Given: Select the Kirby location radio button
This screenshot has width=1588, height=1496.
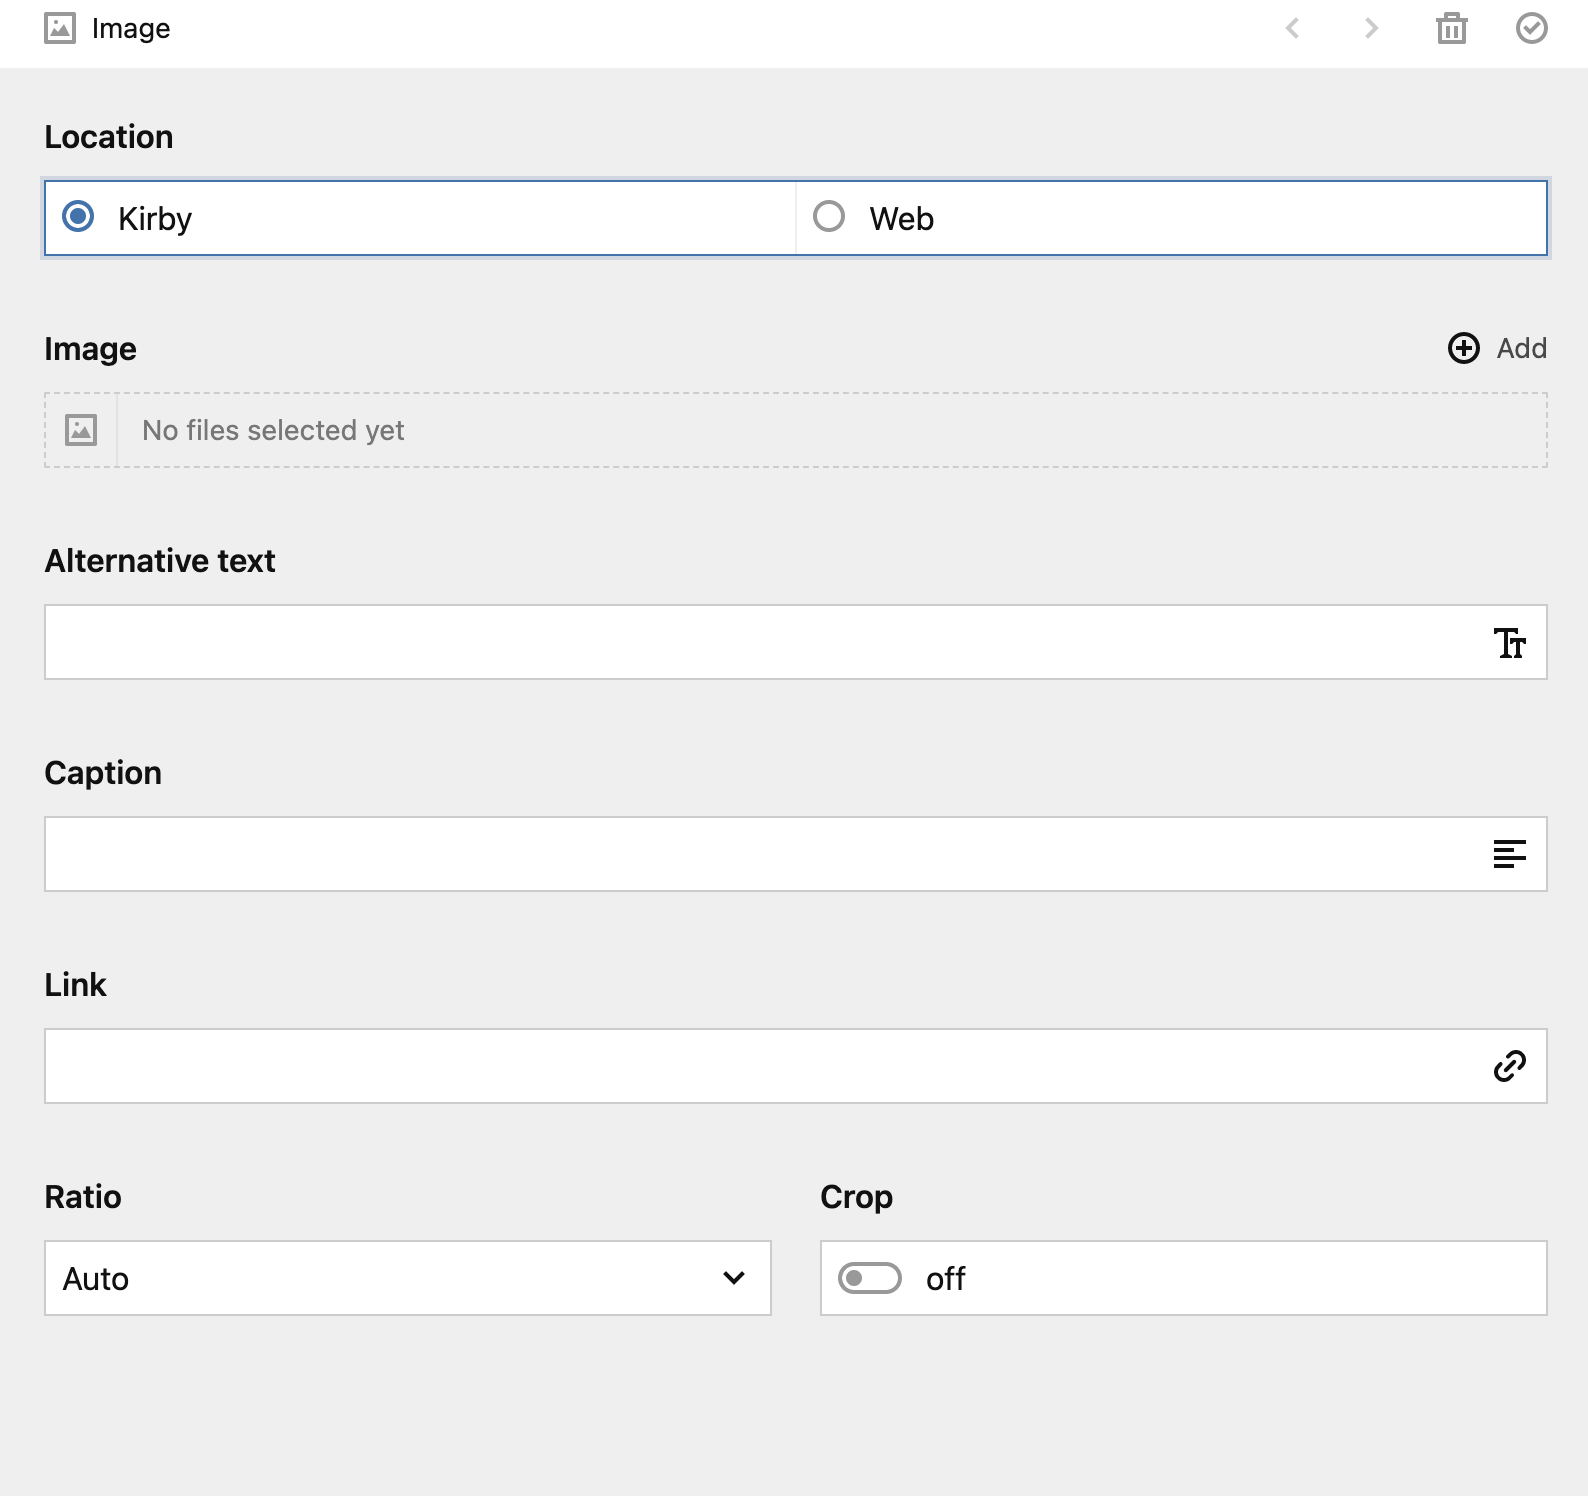Looking at the screenshot, I should click(x=78, y=217).
